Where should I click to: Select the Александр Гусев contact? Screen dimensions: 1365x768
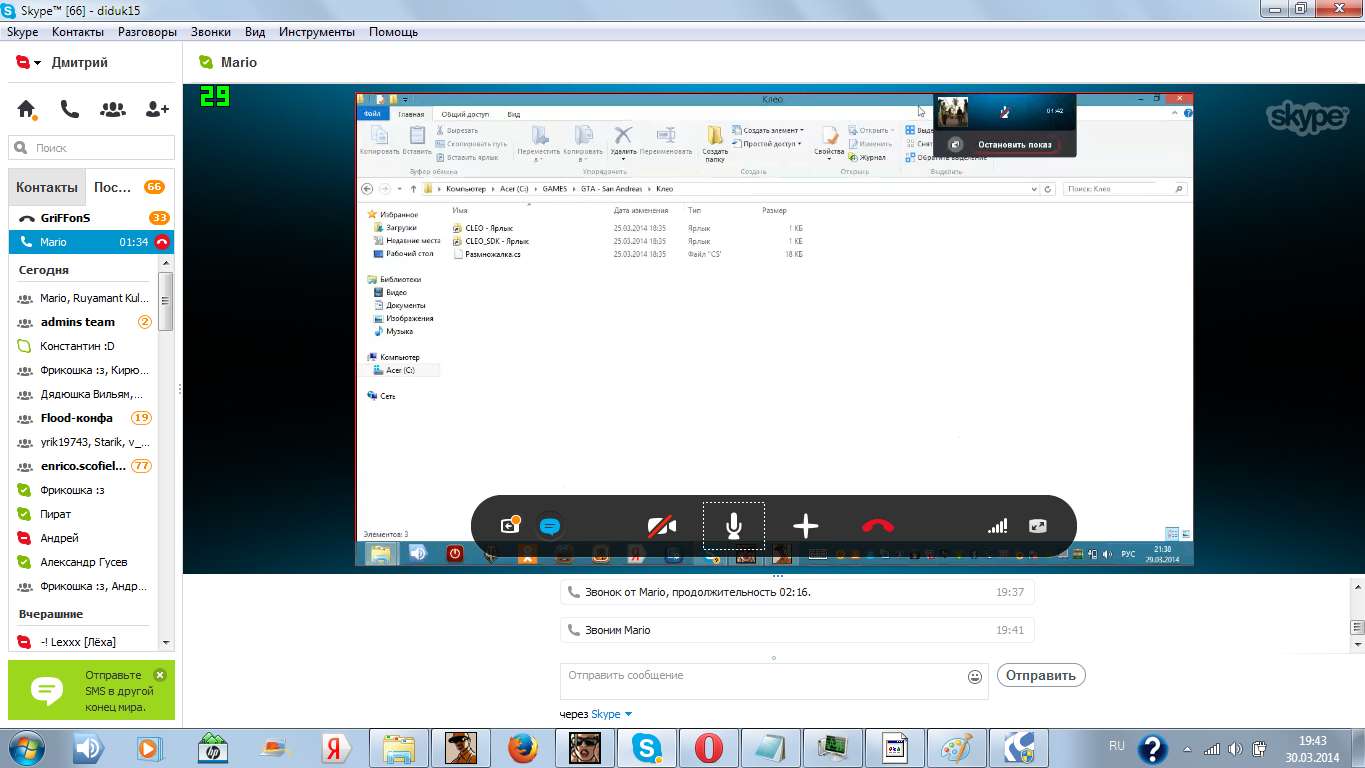[84, 562]
